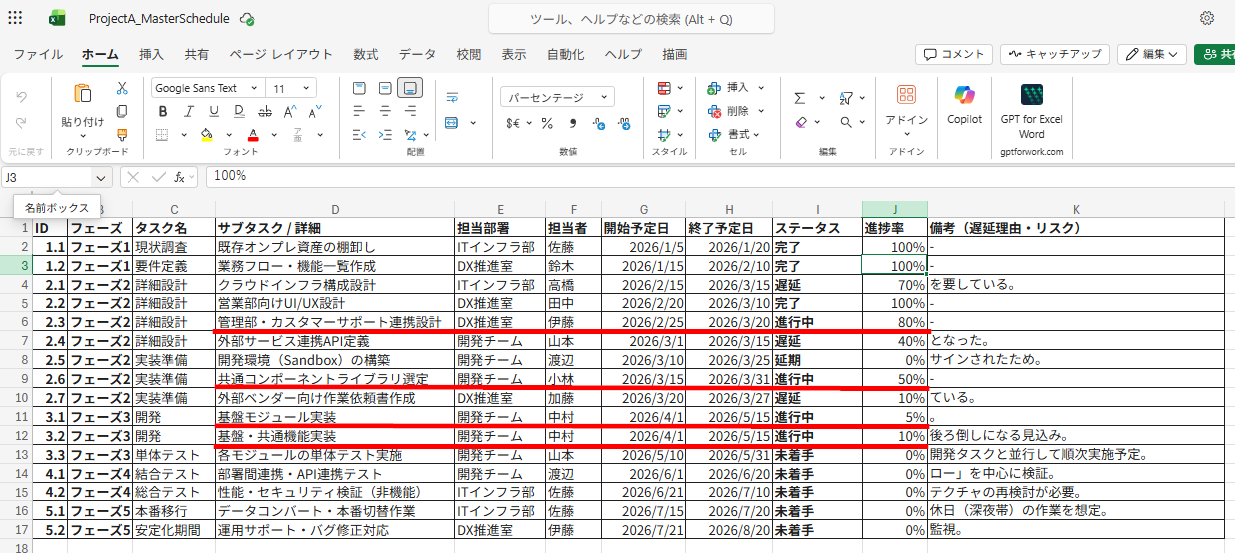Click the AutoSum sigma icon
The width and height of the screenshot is (1235, 553).
pyautogui.click(x=800, y=98)
